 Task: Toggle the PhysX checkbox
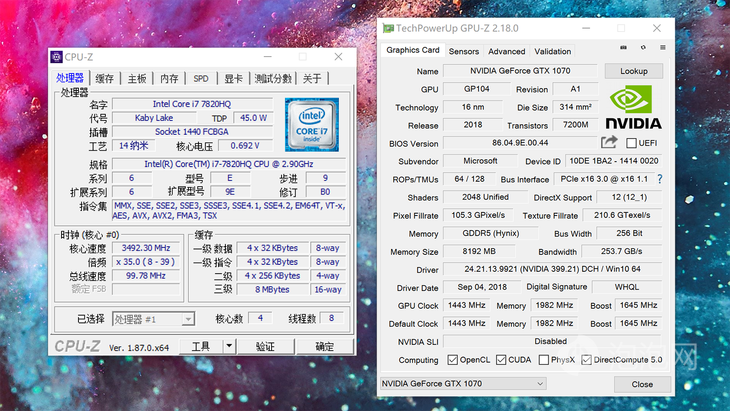click(543, 360)
